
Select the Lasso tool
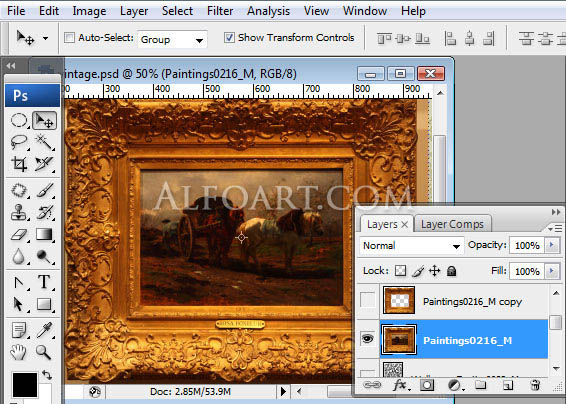point(19,142)
